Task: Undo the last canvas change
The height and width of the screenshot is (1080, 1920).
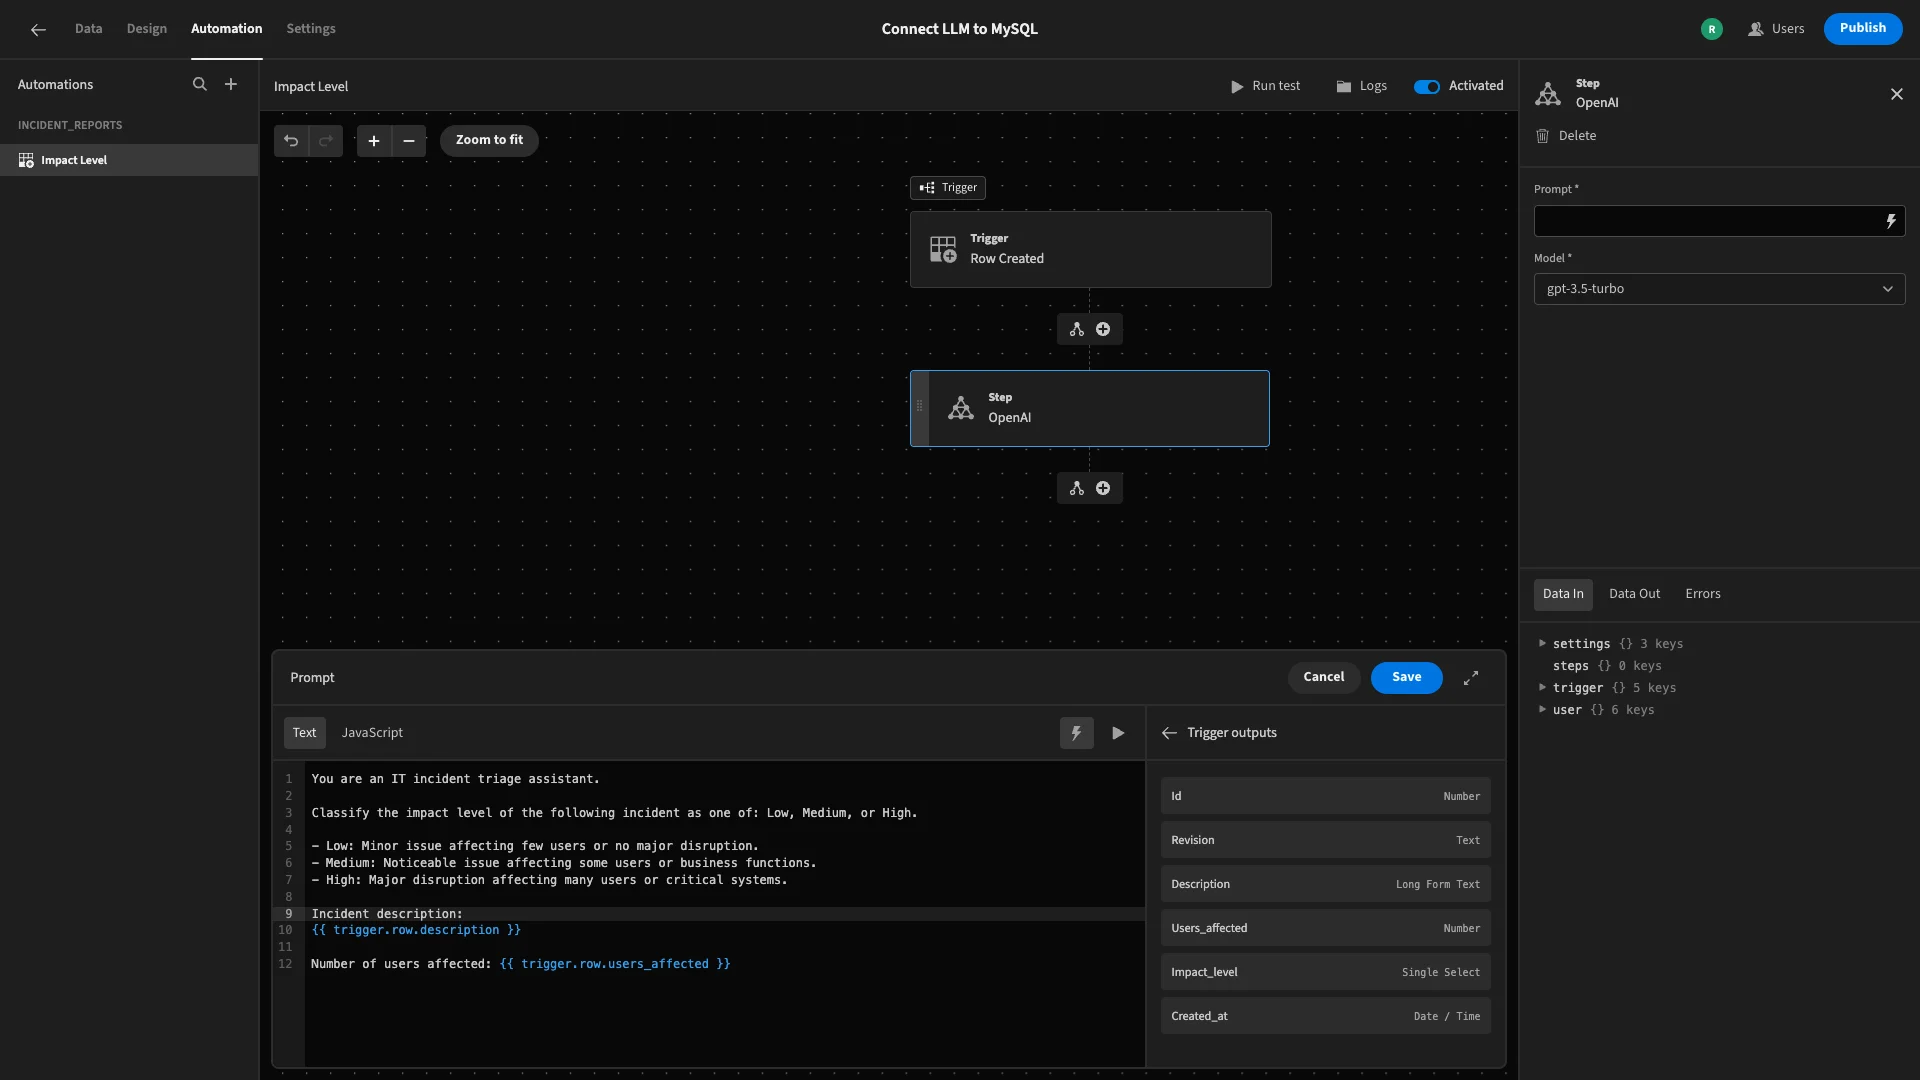Action: [x=291, y=141]
